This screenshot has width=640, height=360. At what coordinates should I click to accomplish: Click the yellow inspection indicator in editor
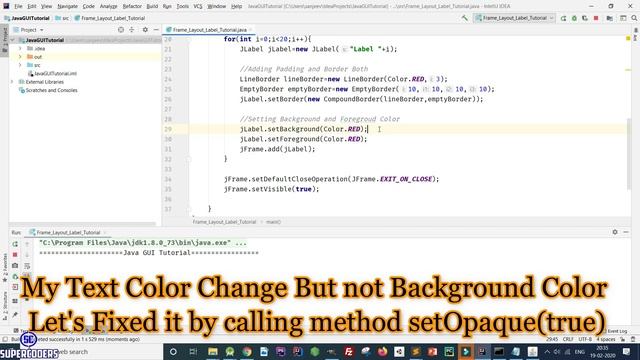point(628,38)
